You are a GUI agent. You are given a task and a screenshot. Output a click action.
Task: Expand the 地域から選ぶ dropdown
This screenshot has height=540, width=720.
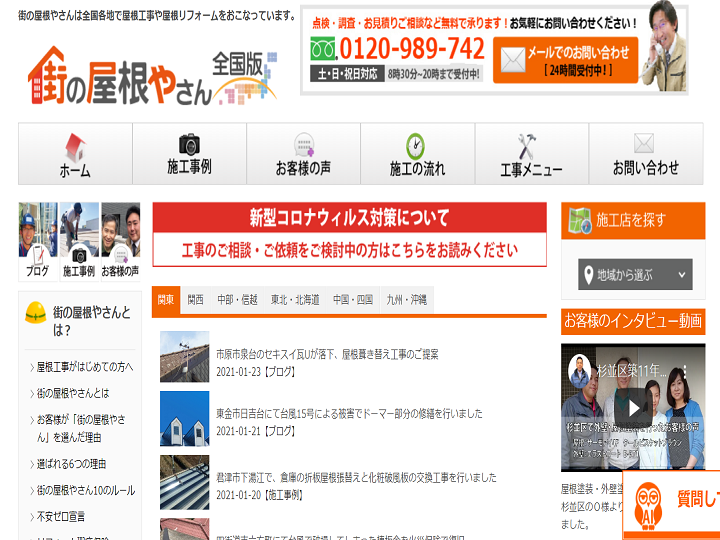635,274
